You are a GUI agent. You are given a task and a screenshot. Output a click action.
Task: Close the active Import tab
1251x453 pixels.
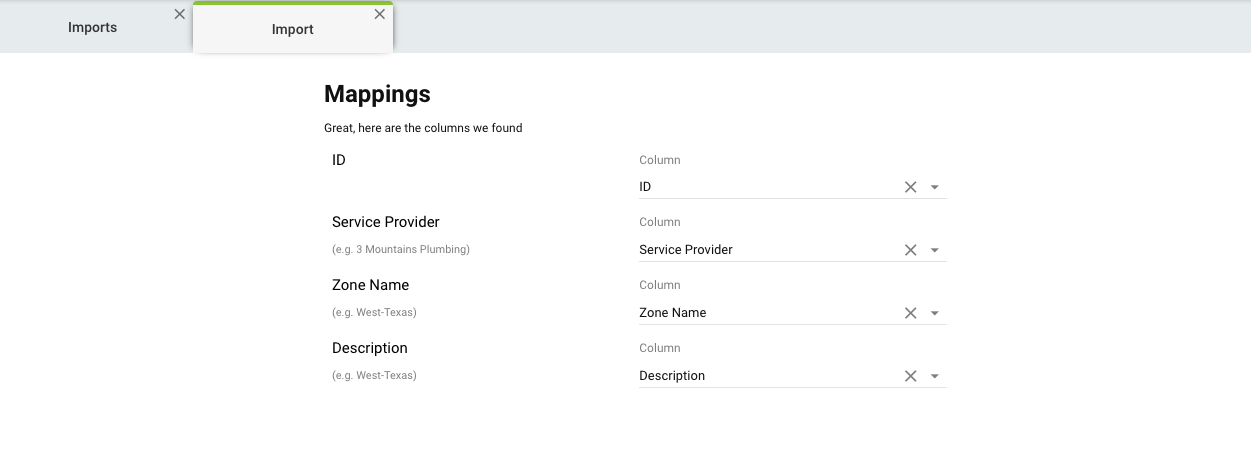coord(379,14)
